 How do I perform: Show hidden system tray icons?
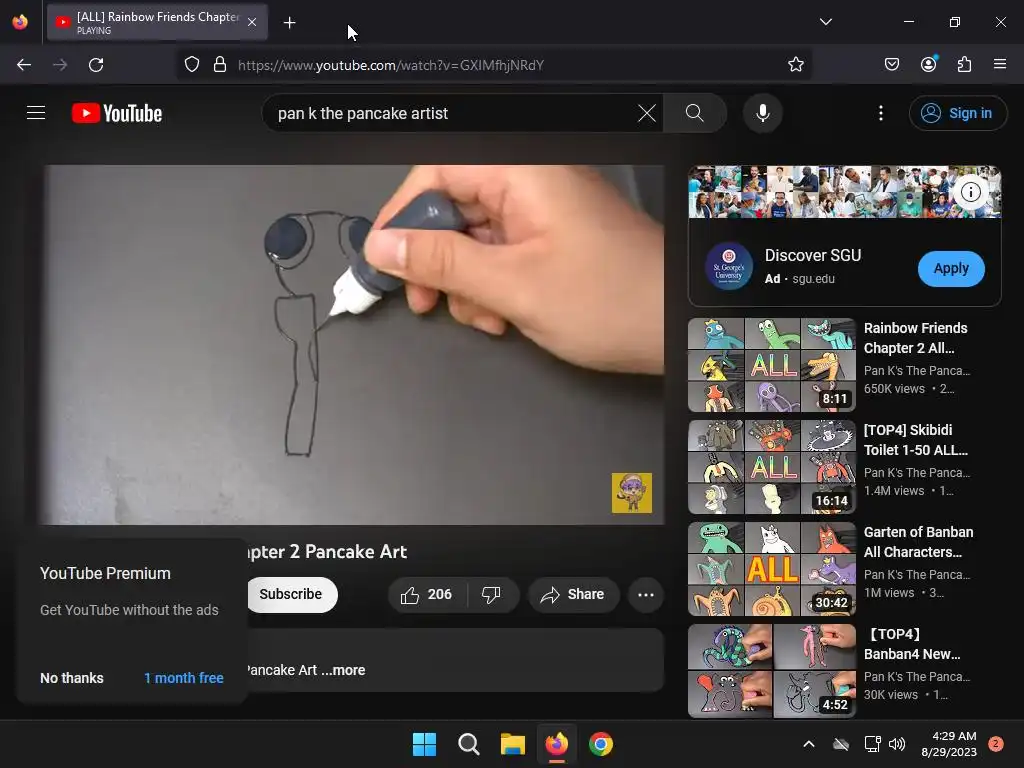point(808,744)
